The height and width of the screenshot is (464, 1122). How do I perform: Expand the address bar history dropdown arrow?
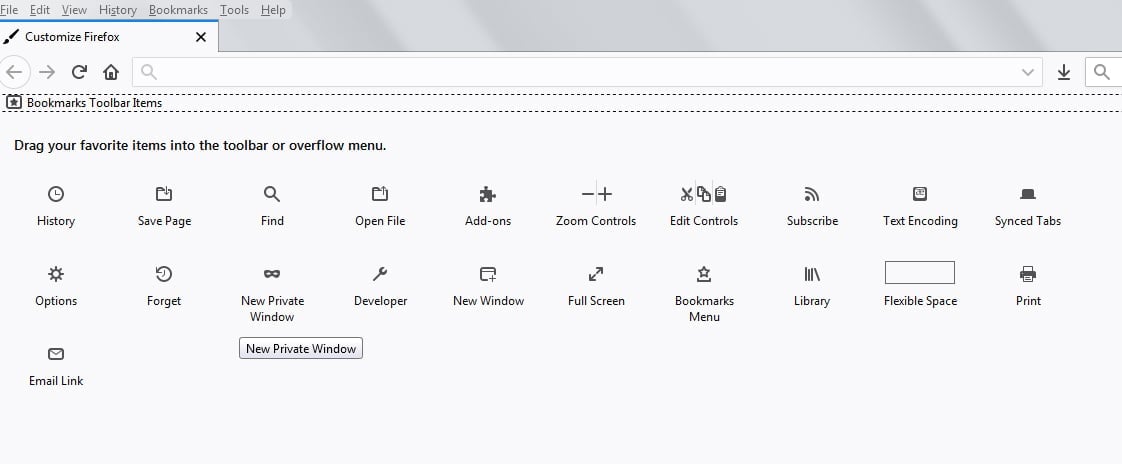tap(1028, 72)
